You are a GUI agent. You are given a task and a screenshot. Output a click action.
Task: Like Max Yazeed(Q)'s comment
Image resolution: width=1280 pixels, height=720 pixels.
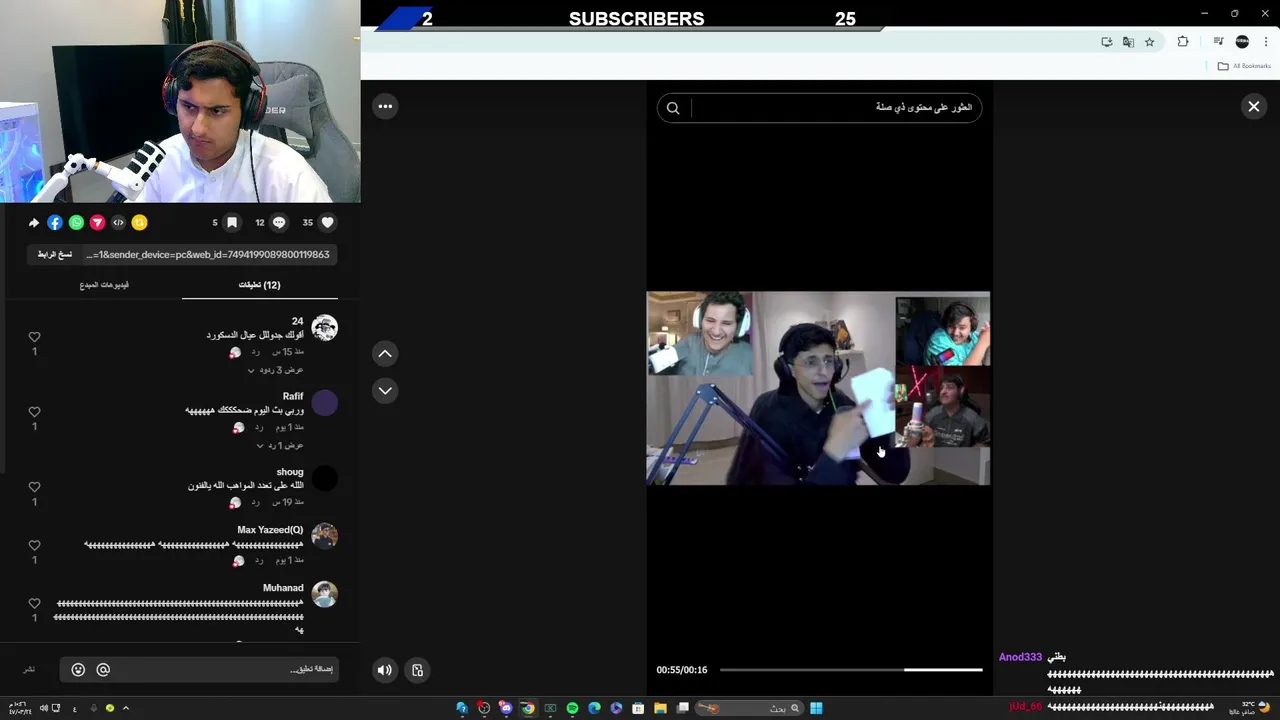tap(34, 545)
